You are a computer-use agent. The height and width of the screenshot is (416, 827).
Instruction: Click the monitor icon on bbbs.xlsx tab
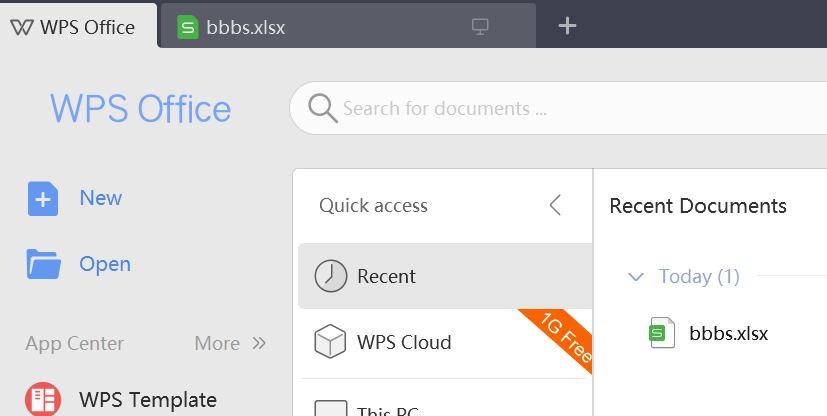(480, 26)
